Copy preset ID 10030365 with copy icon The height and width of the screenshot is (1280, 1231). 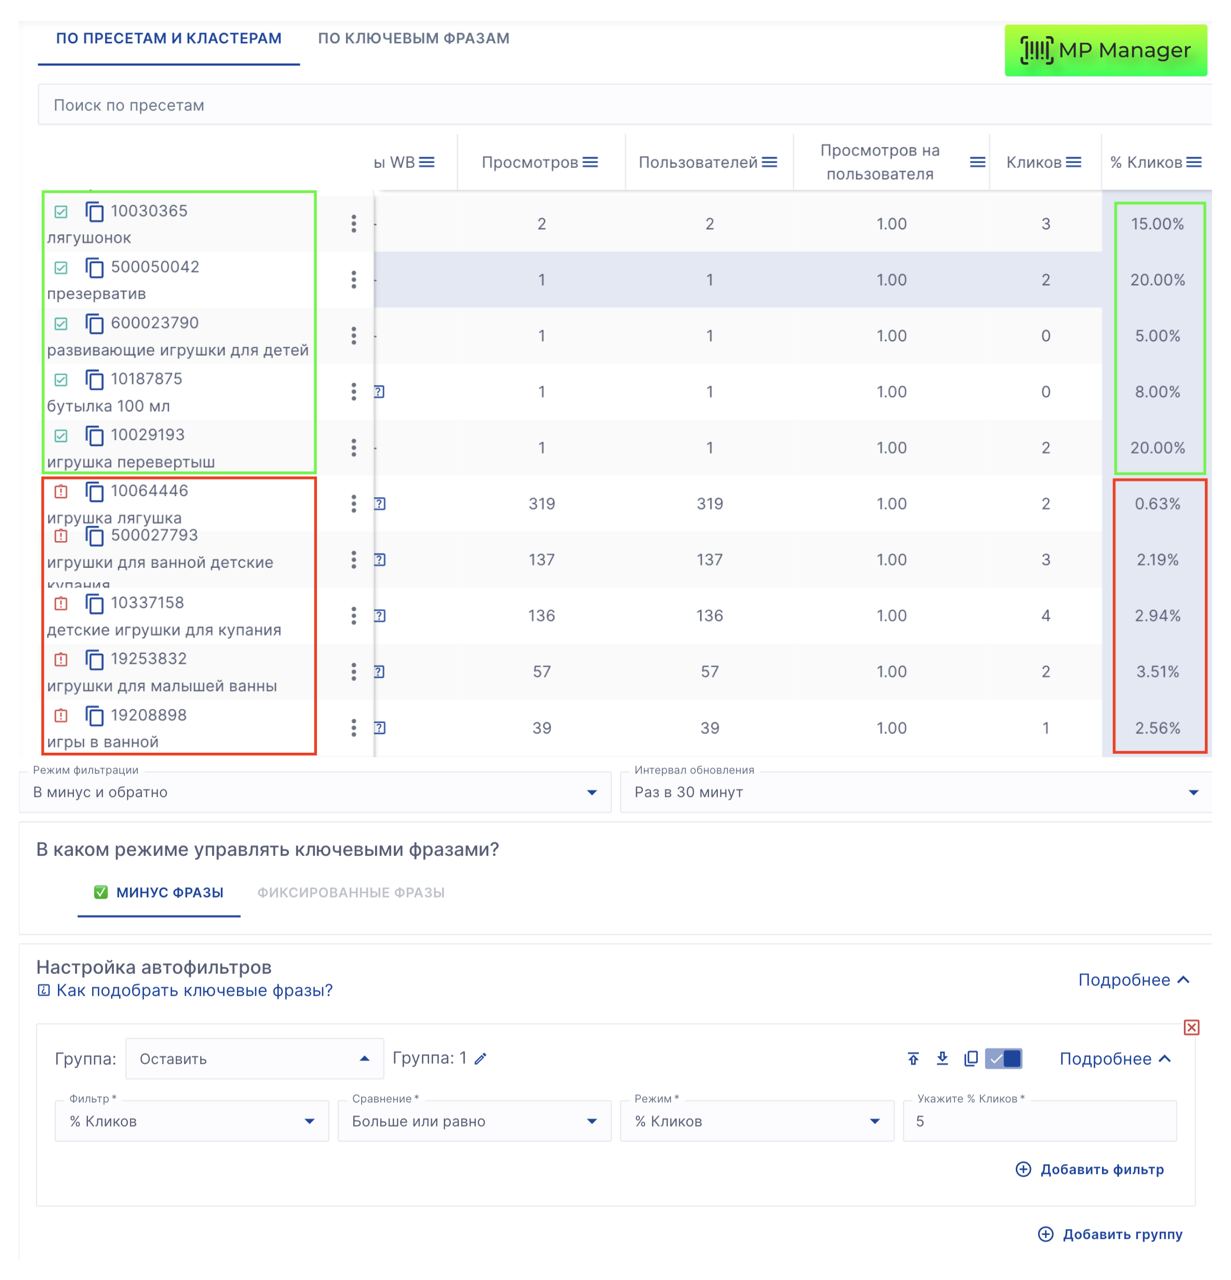pos(94,212)
